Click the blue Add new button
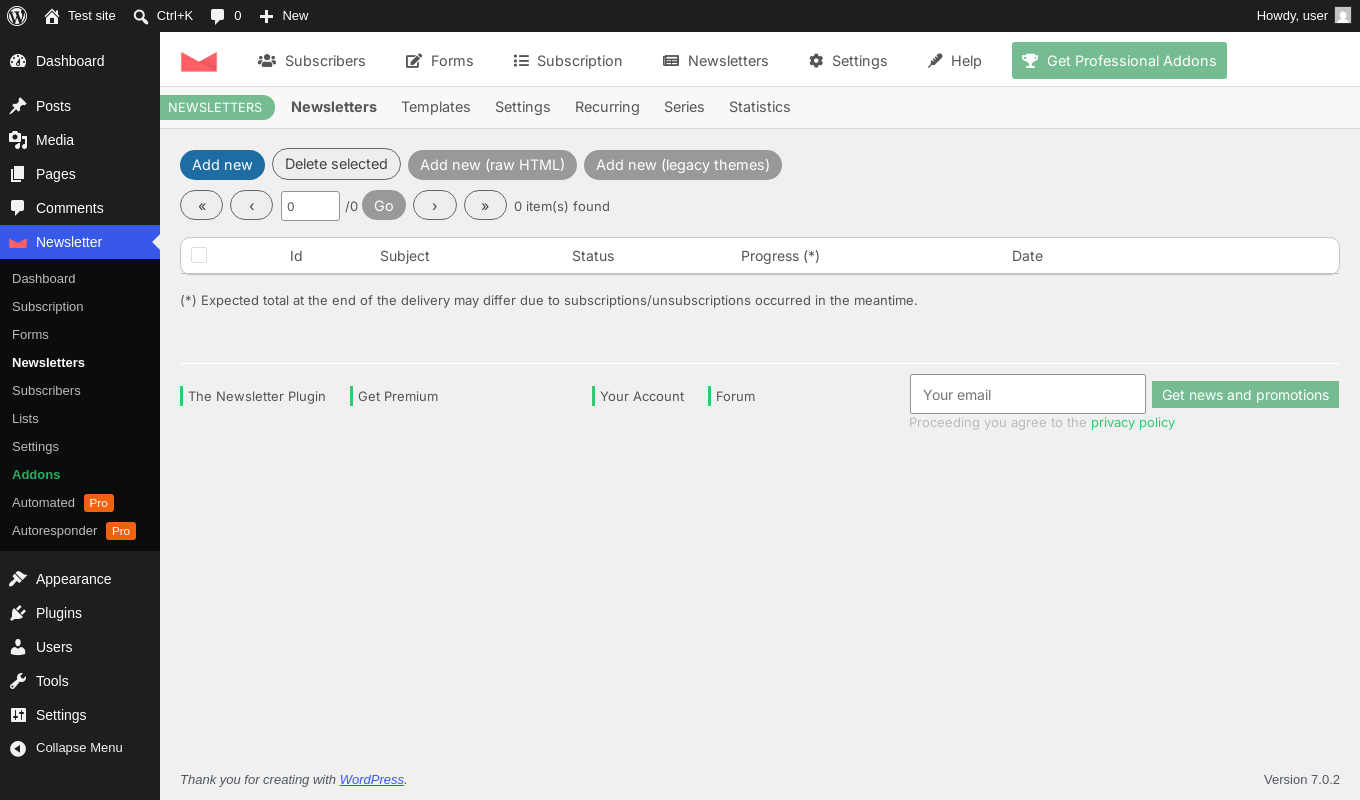 click(222, 165)
